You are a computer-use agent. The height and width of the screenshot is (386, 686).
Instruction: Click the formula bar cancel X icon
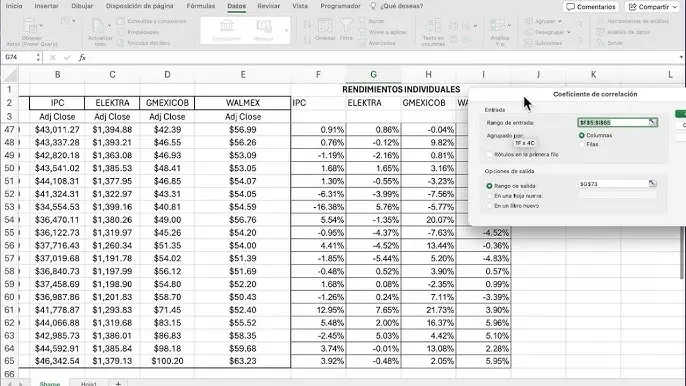point(52,57)
